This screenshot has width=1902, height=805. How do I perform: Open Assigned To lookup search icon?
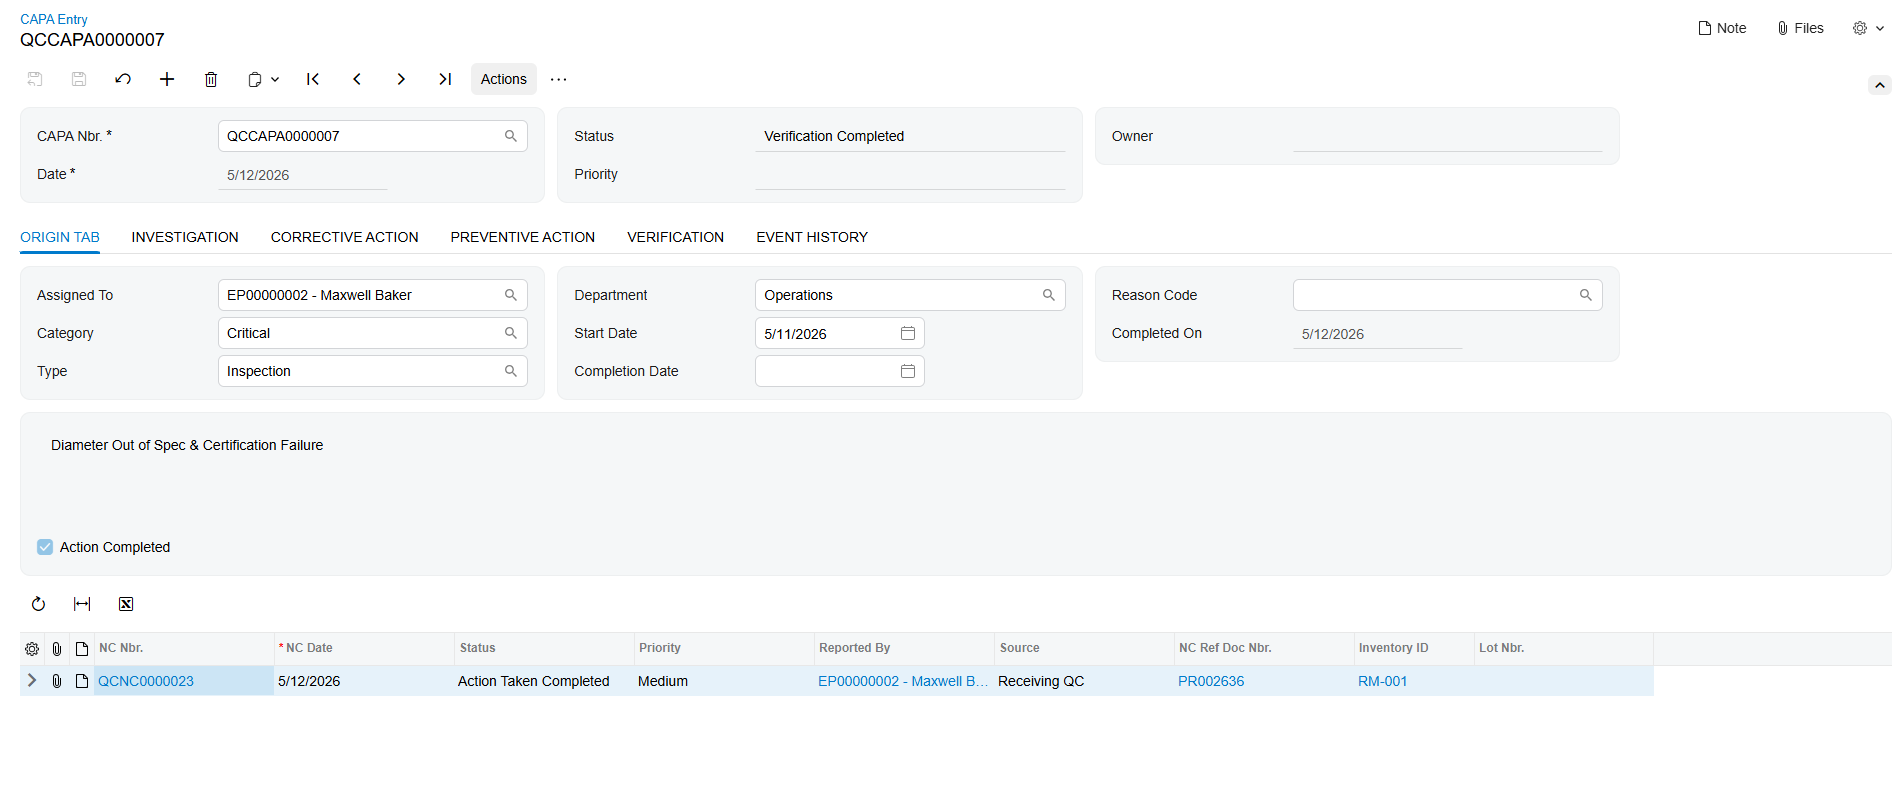511,295
